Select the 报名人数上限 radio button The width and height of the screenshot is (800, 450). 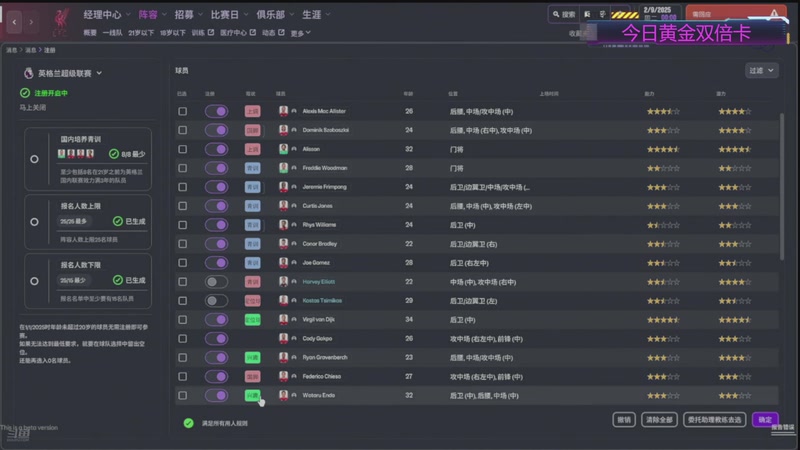34,222
